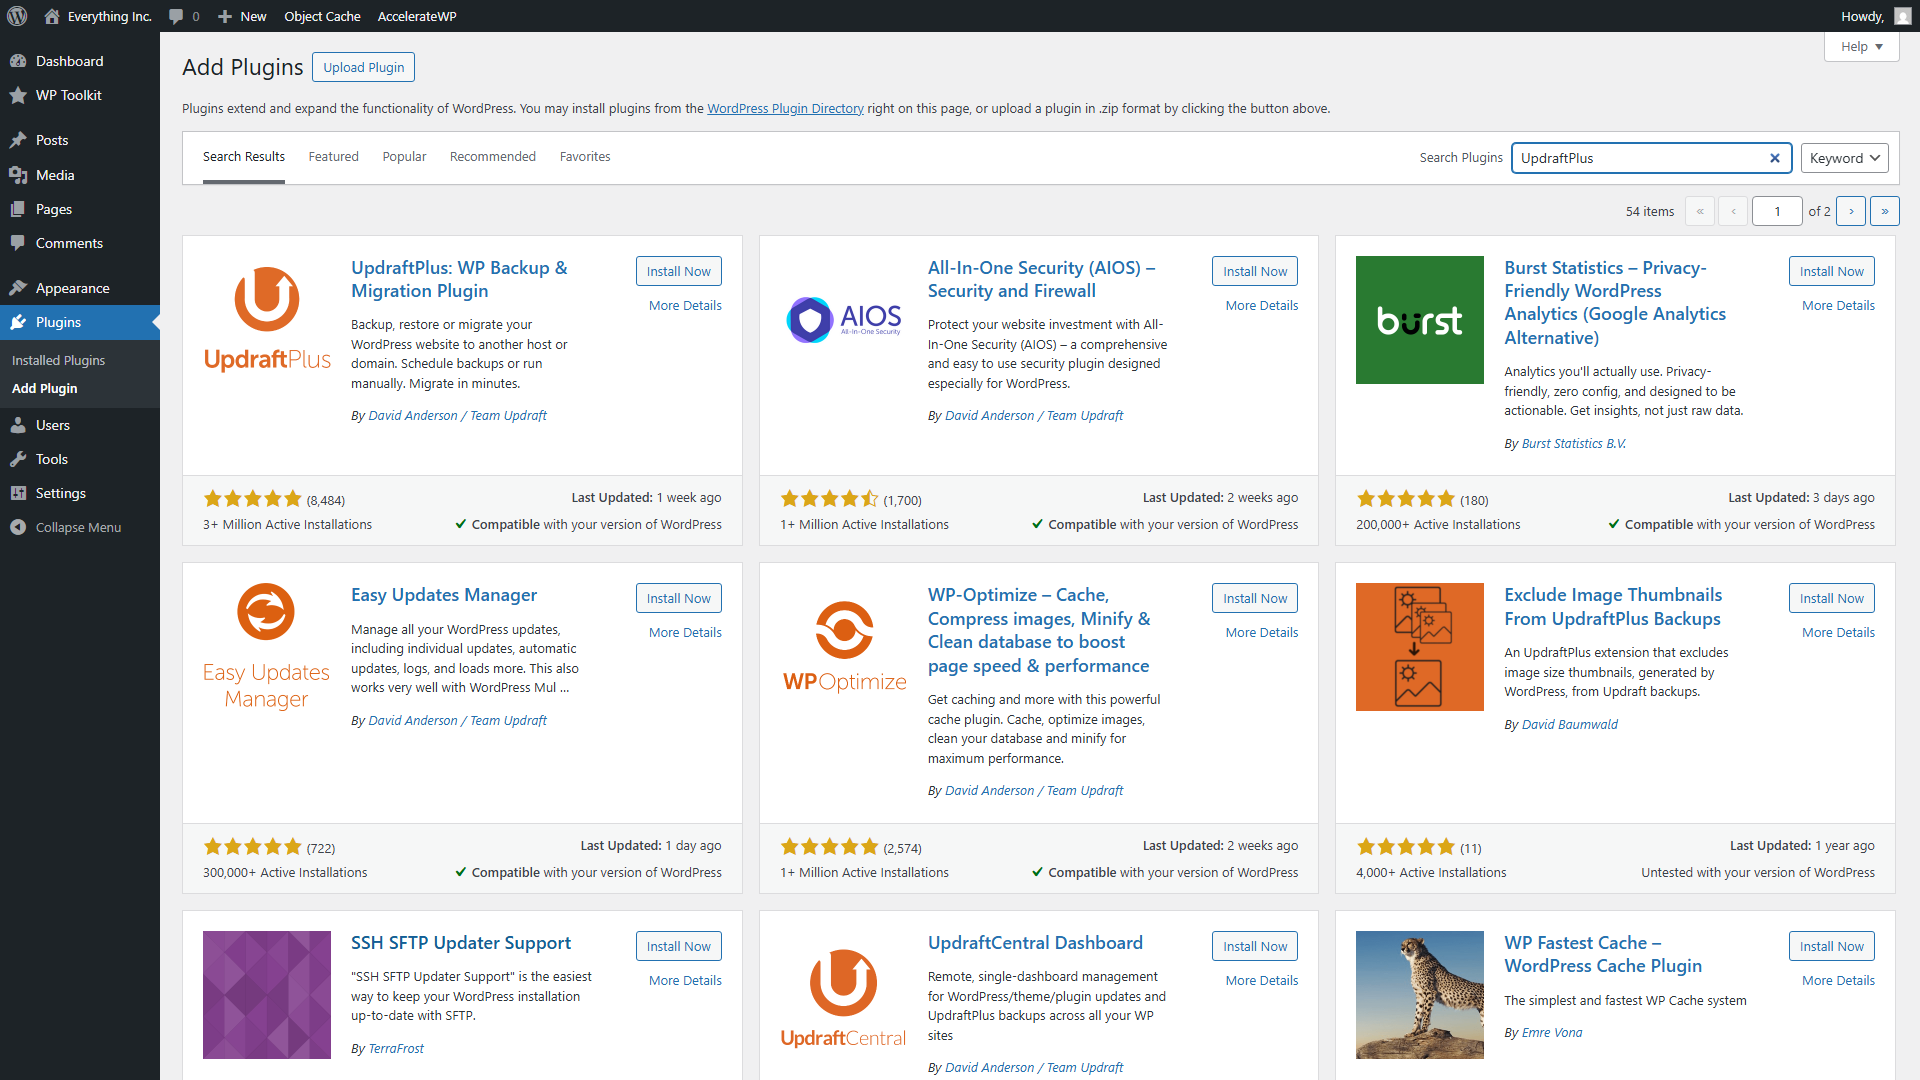Screen dimensions: 1920x1080
Task: Click the Appearance paintbrush icon
Action: pos(18,288)
